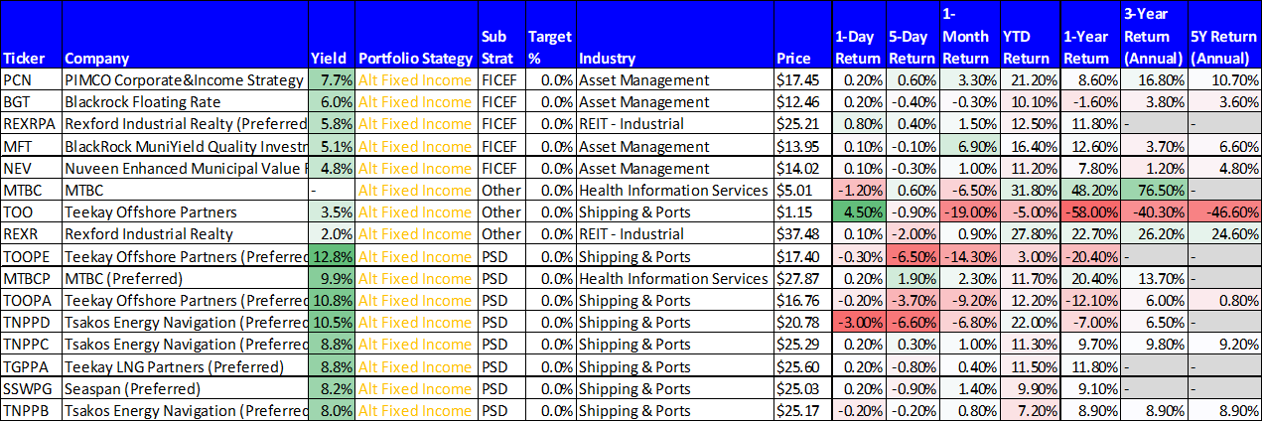The width and height of the screenshot is (1263, 422).
Task: Click ticker cell SSWPG
Action: [x=31, y=388]
